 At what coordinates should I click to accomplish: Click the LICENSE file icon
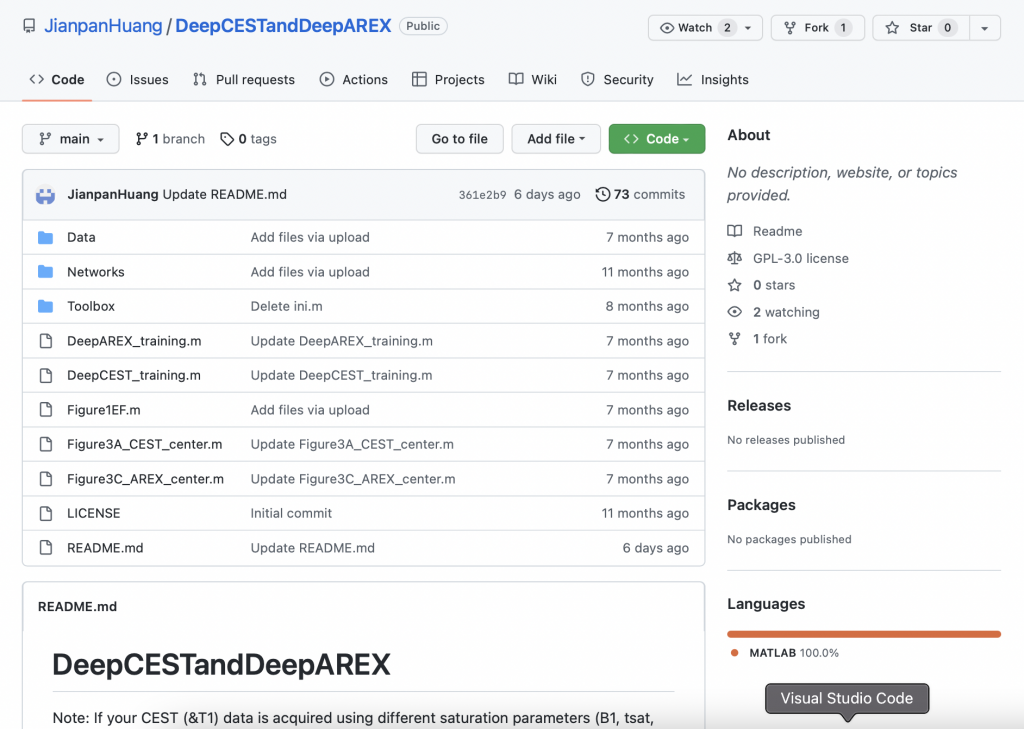click(45, 513)
